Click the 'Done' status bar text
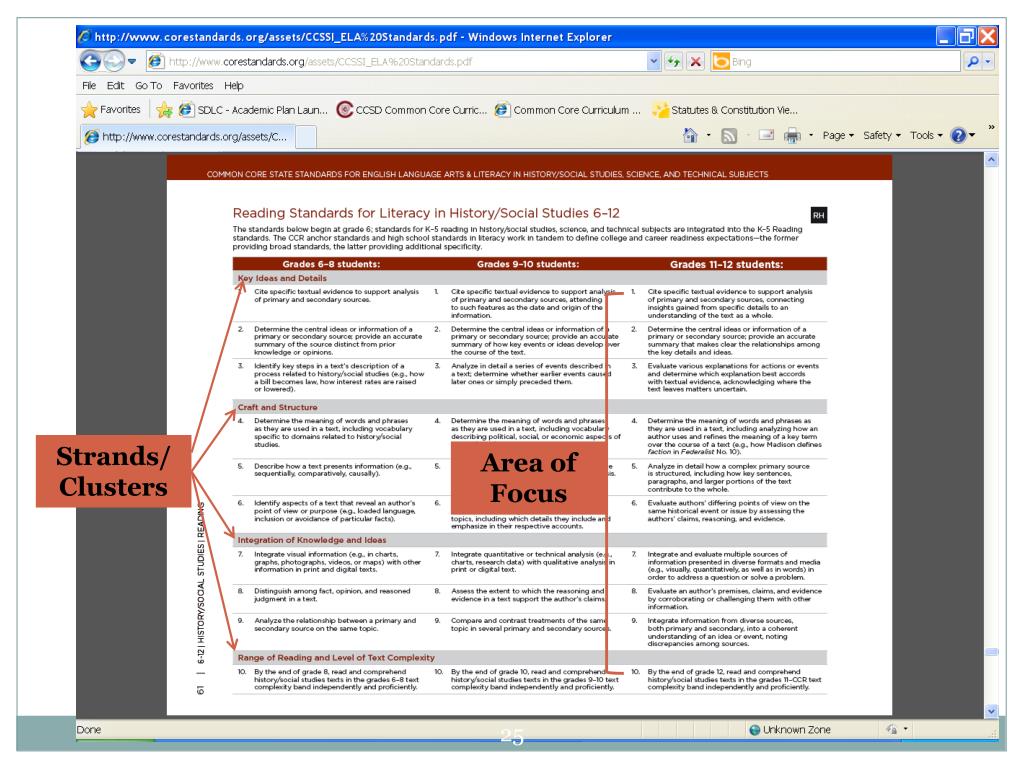Viewport: 1024px width, 768px height. point(89,729)
